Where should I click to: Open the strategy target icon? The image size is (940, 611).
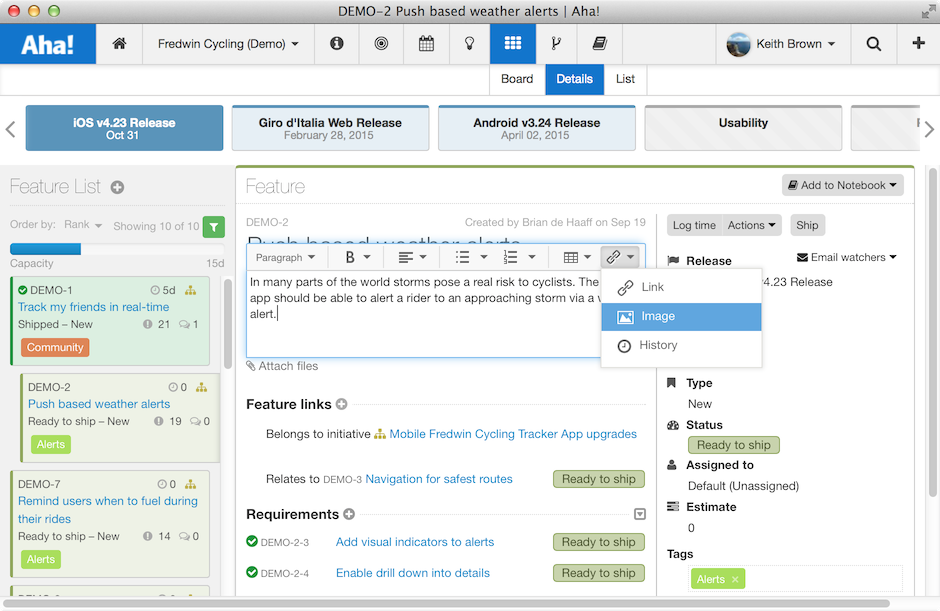(x=381, y=43)
